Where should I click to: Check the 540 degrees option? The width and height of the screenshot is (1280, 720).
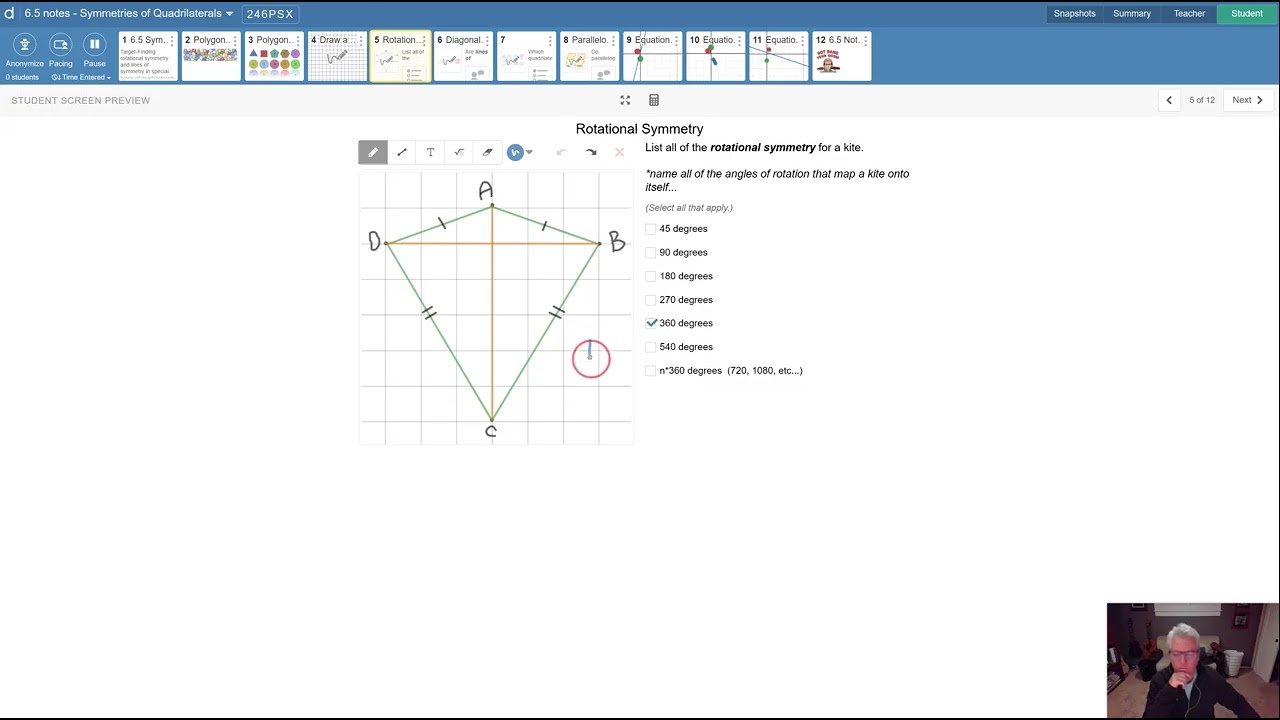click(651, 347)
